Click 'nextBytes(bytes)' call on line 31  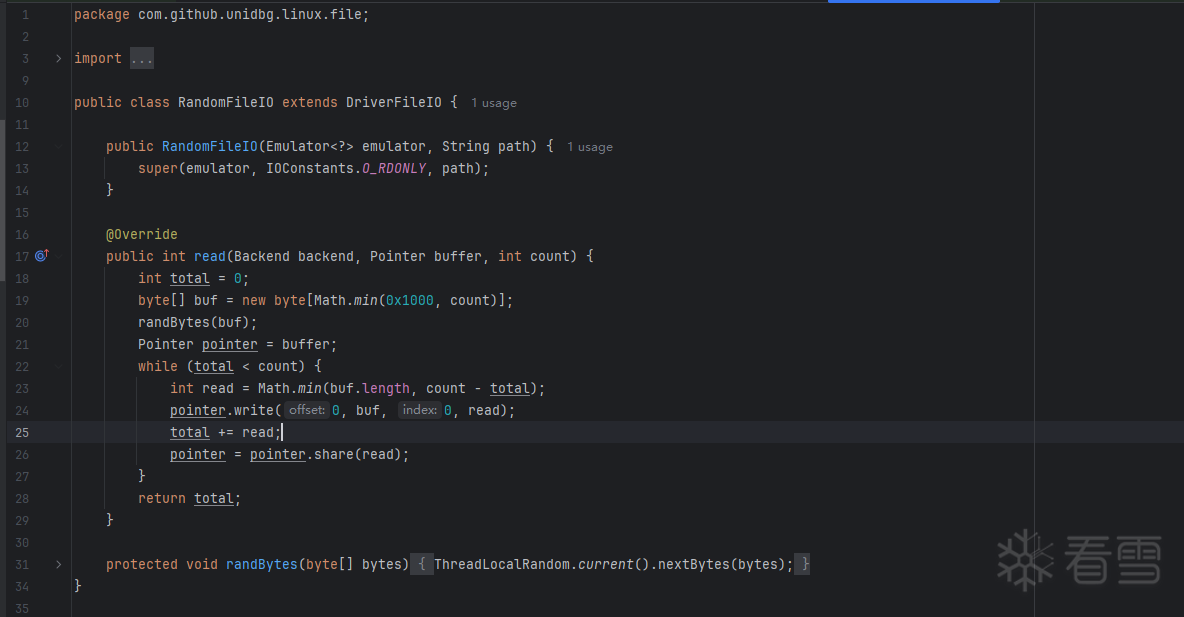(722, 564)
